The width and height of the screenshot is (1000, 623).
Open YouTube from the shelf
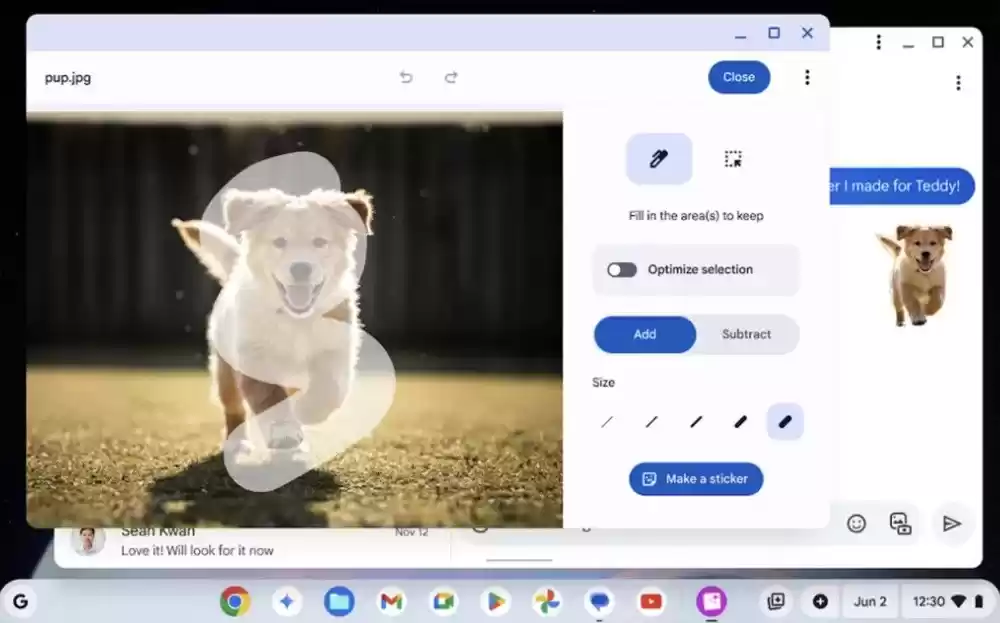652,601
